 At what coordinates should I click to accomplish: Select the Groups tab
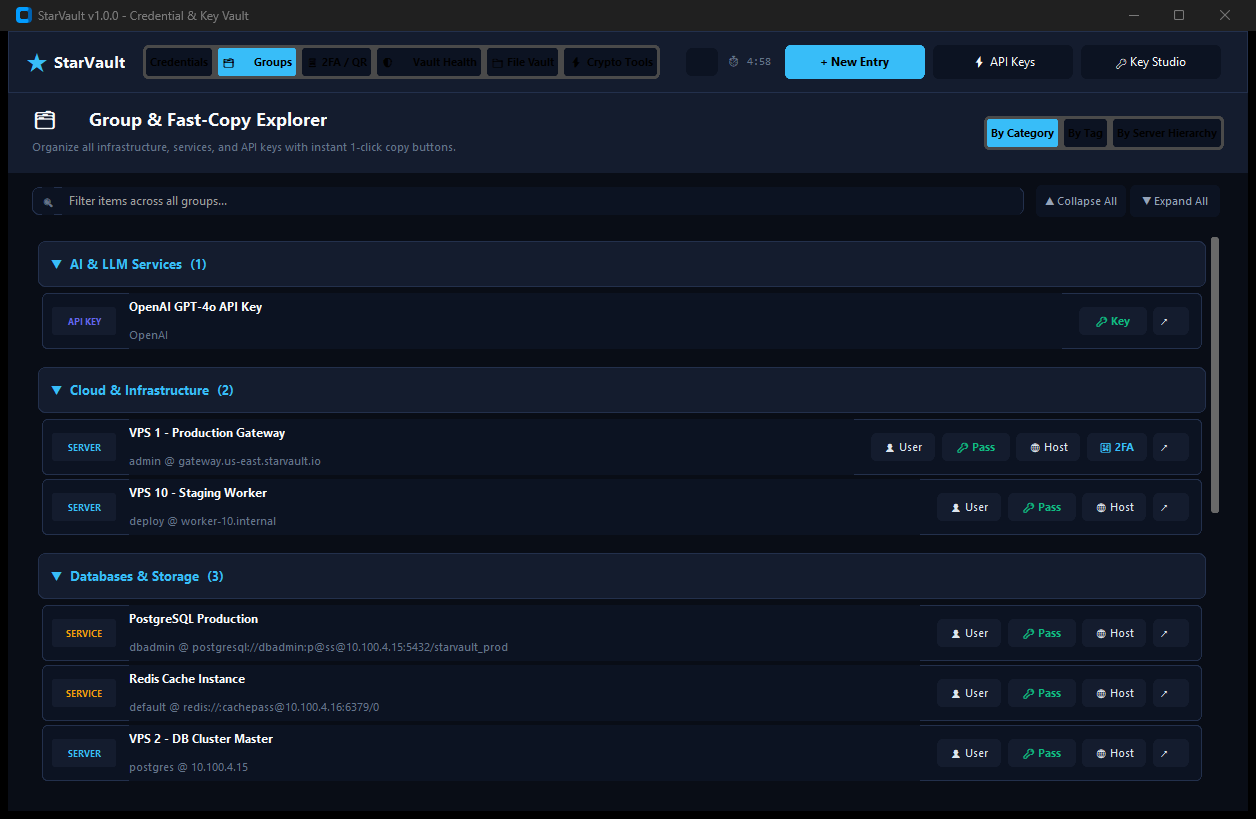pyautogui.click(x=257, y=62)
